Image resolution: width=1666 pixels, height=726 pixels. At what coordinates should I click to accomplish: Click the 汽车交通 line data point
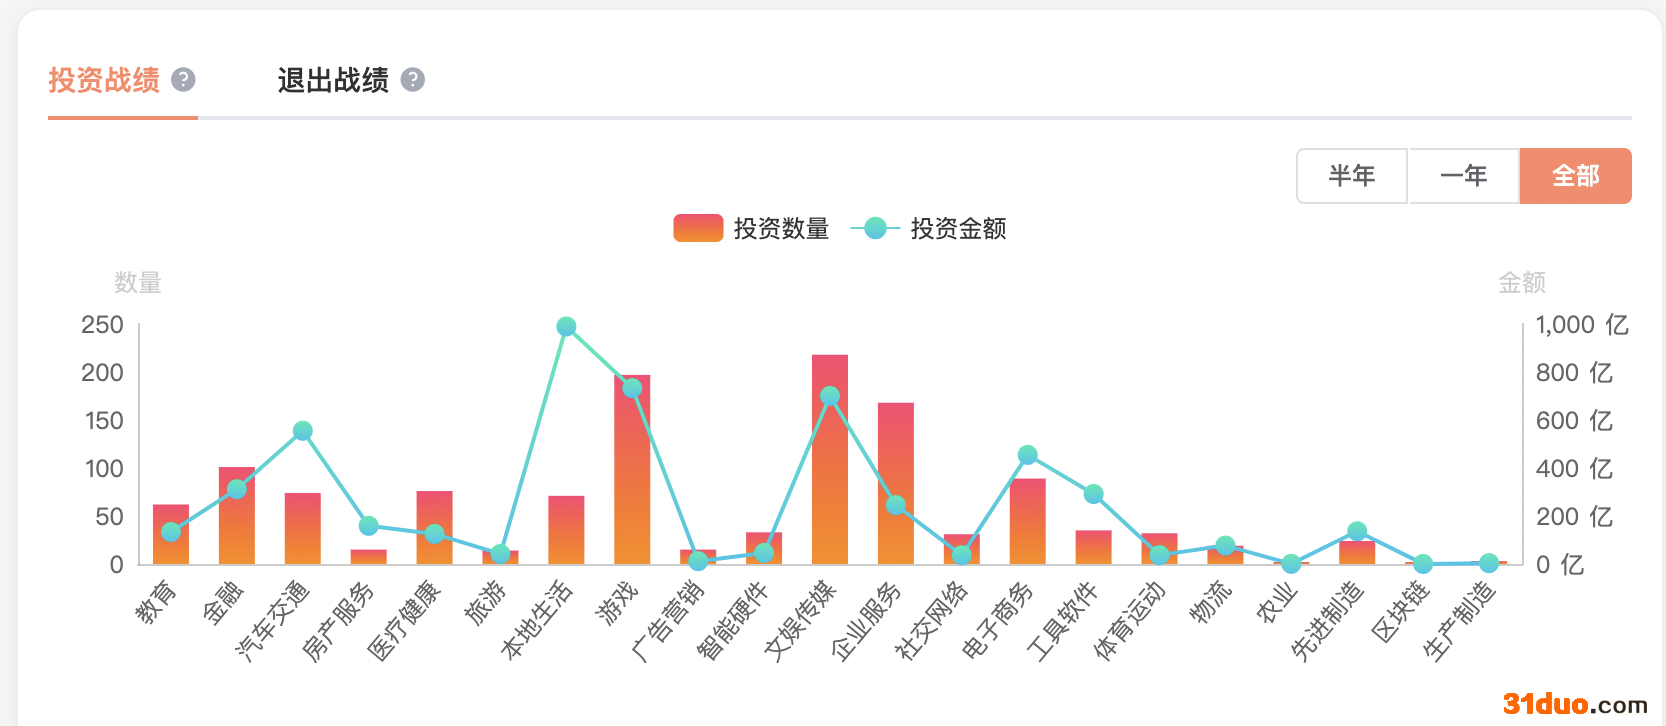tap(303, 431)
